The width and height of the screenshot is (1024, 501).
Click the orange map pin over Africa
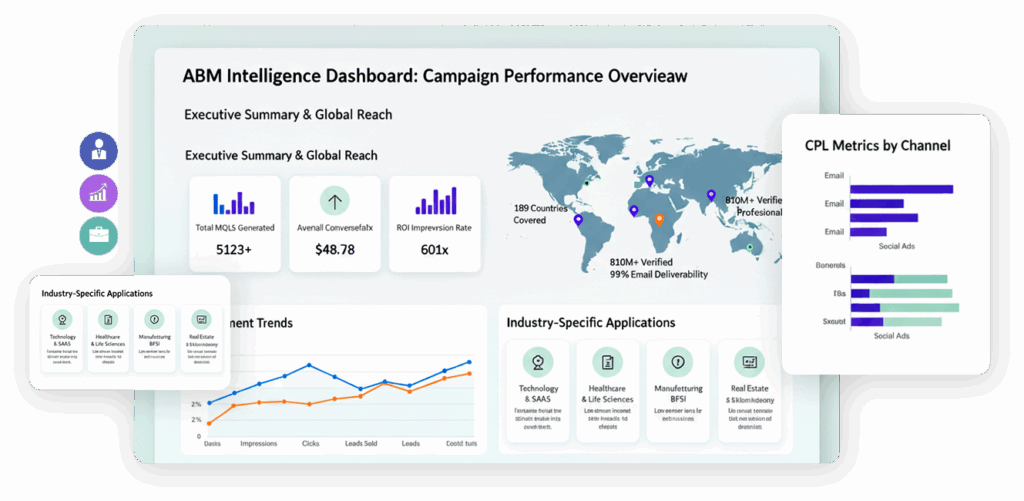658,219
